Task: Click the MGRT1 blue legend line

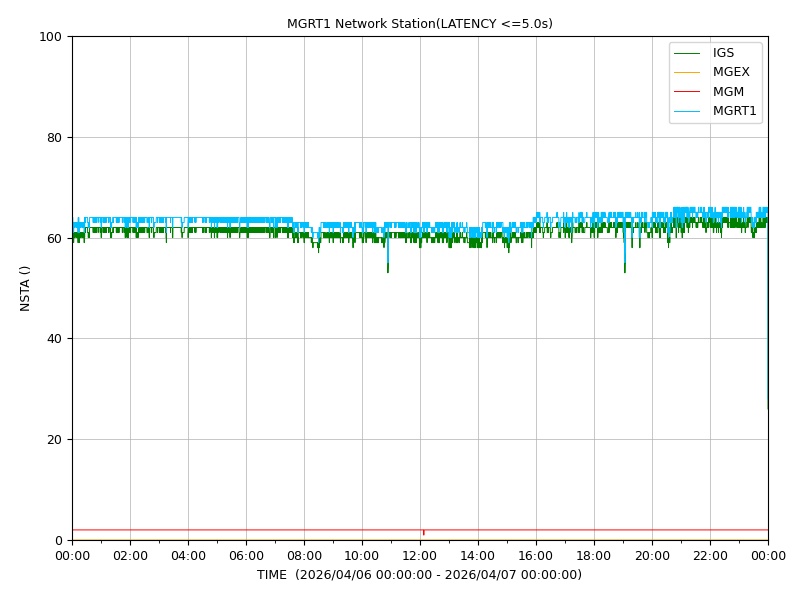Action: point(687,111)
